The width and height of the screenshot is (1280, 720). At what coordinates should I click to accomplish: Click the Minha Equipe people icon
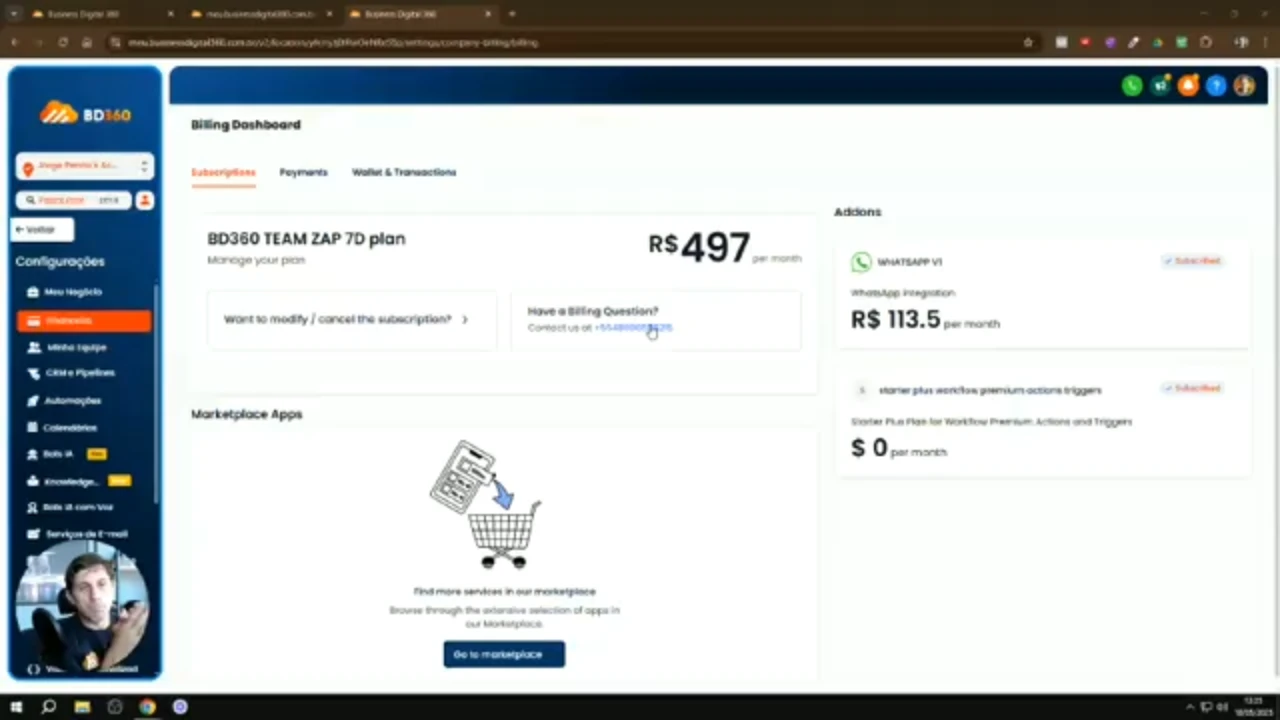click(x=34, y=347)
